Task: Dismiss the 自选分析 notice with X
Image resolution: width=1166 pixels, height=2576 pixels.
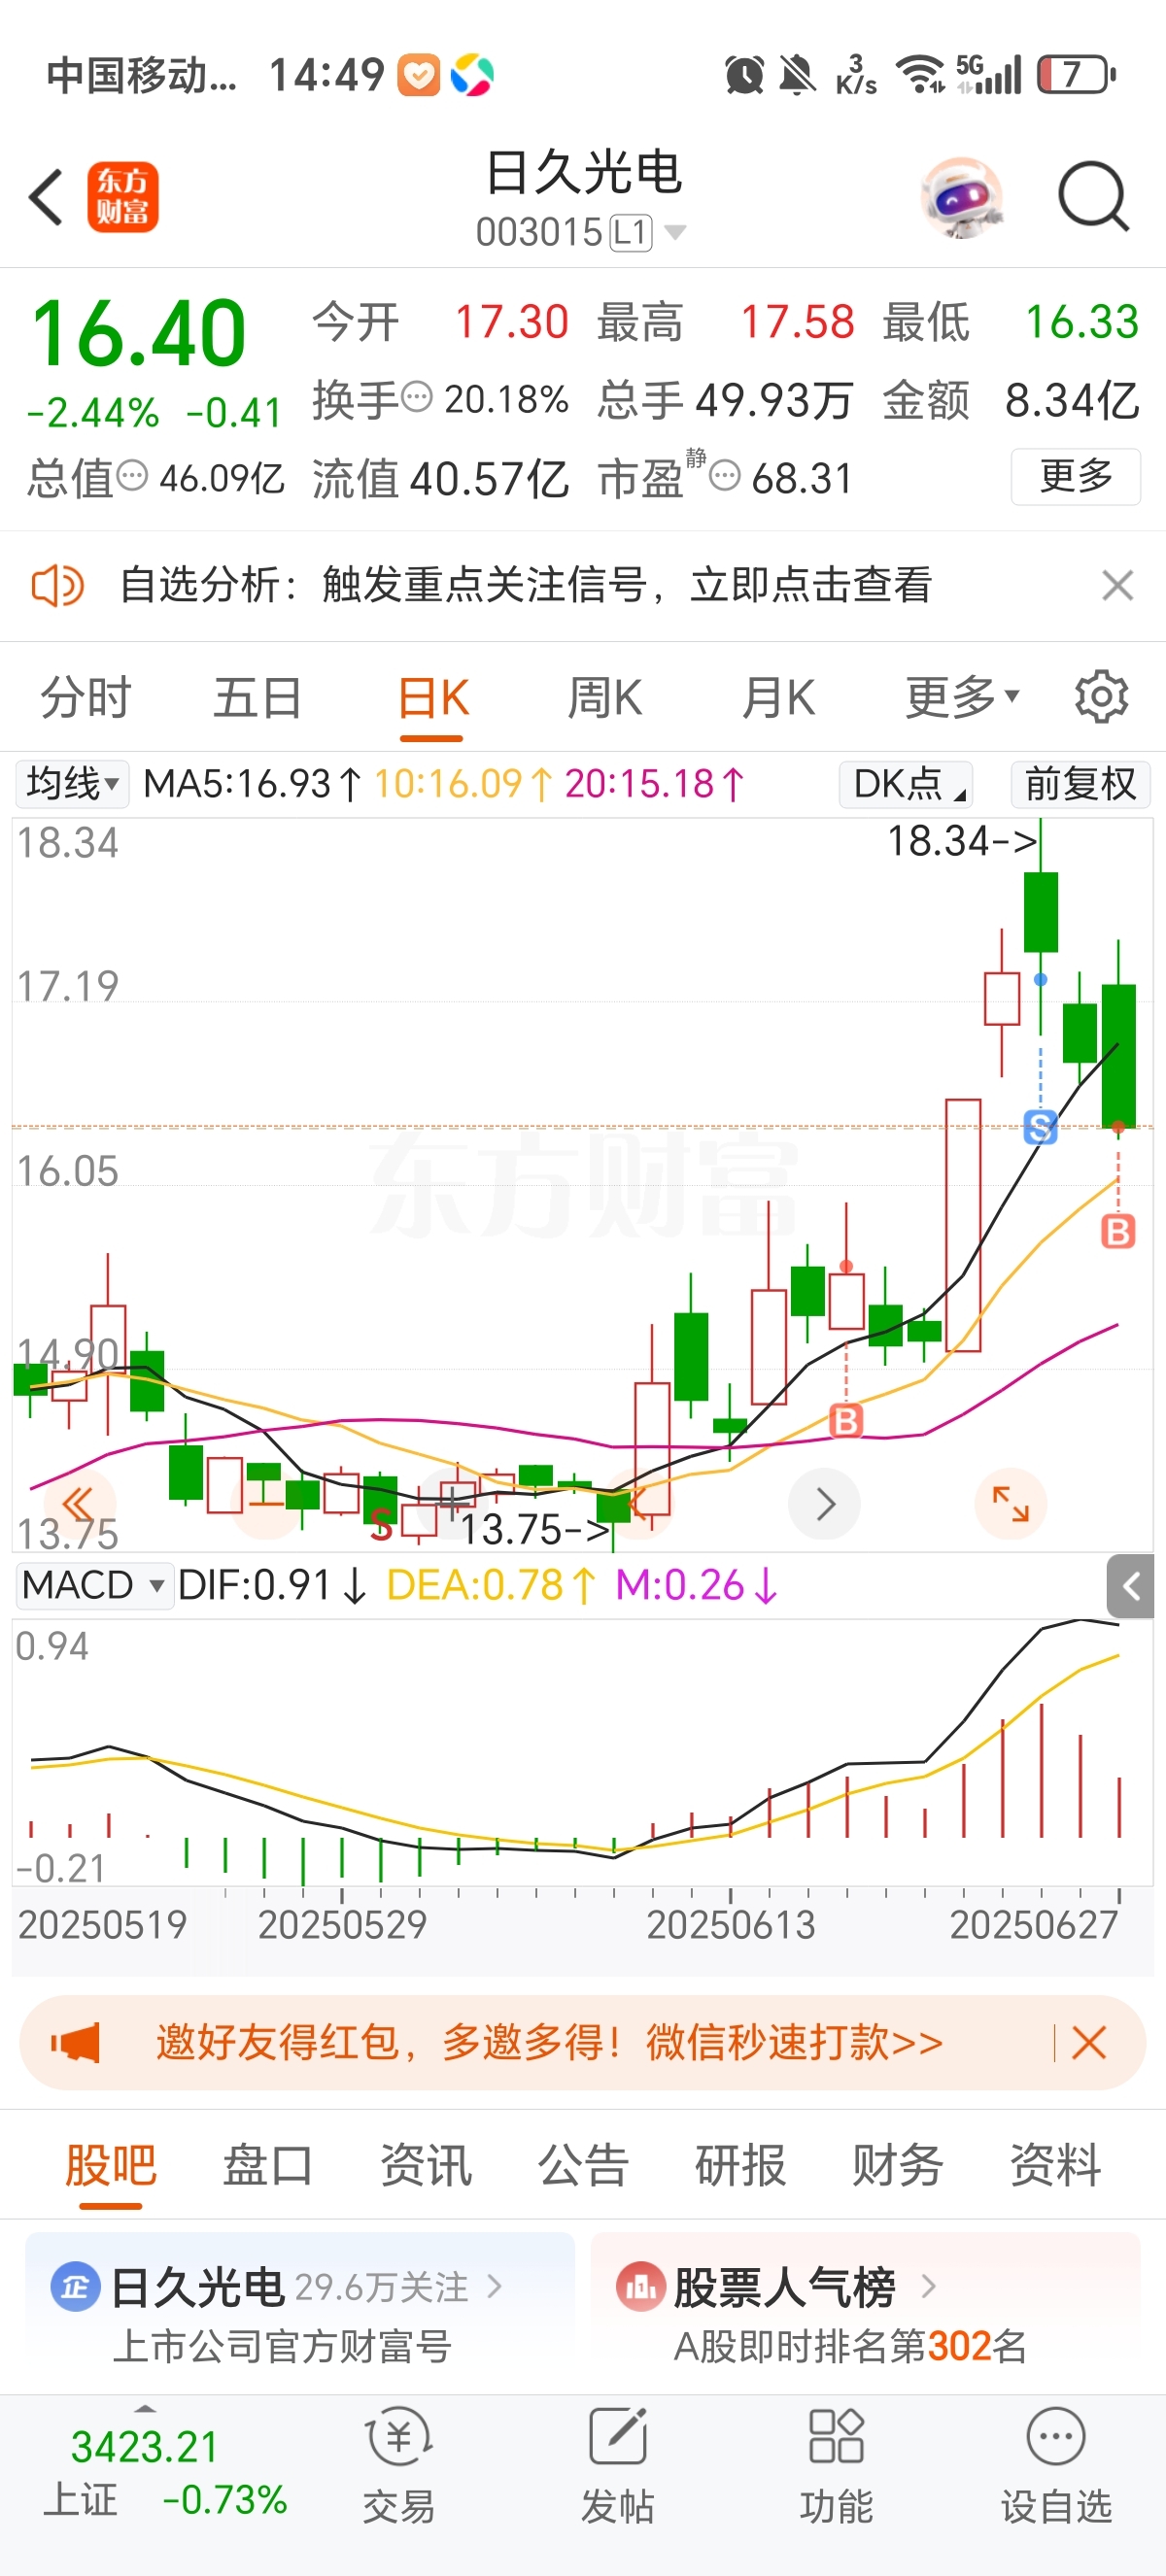Action: pos(1117,585)
